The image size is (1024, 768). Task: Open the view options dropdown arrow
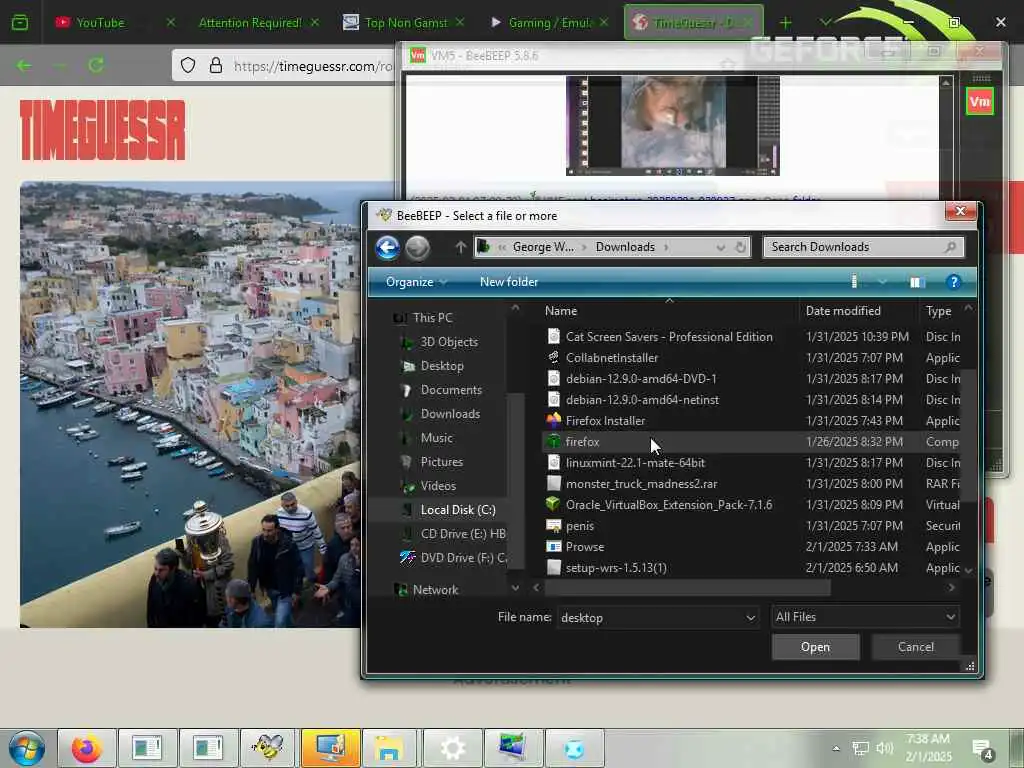(882, 282)
